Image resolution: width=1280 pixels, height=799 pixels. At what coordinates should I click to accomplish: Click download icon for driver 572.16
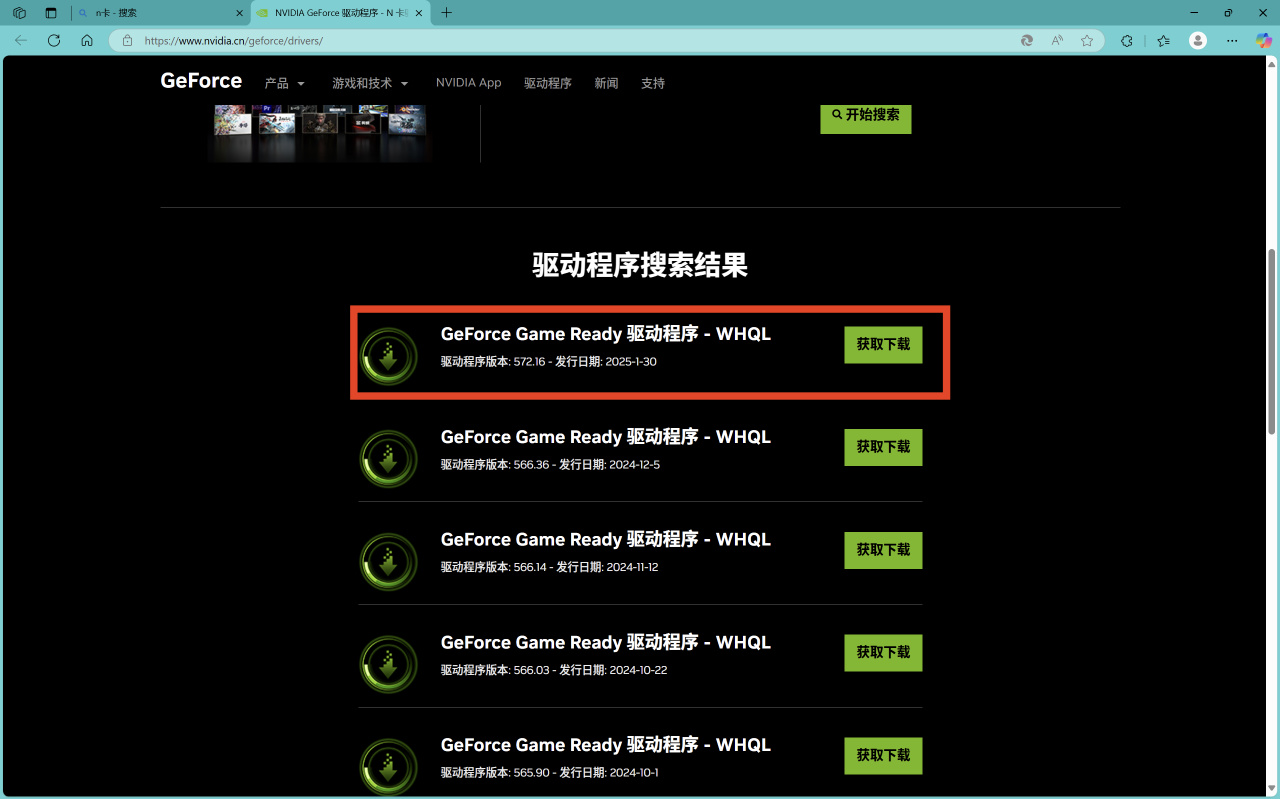point(388,356)
